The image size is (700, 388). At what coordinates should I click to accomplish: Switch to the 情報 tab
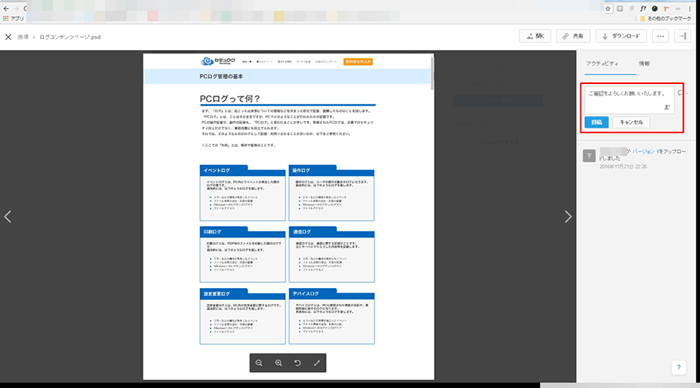point(644,64)
